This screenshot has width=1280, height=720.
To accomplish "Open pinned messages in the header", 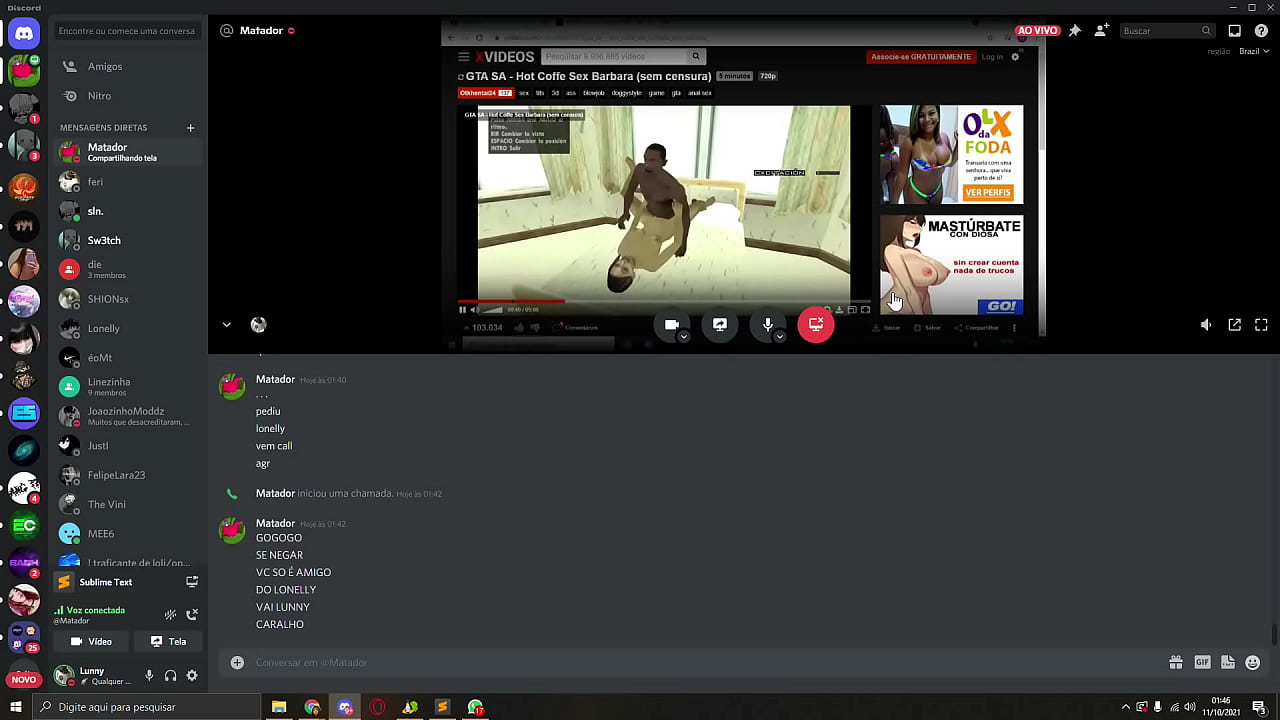I will (x=1075, y=31).
